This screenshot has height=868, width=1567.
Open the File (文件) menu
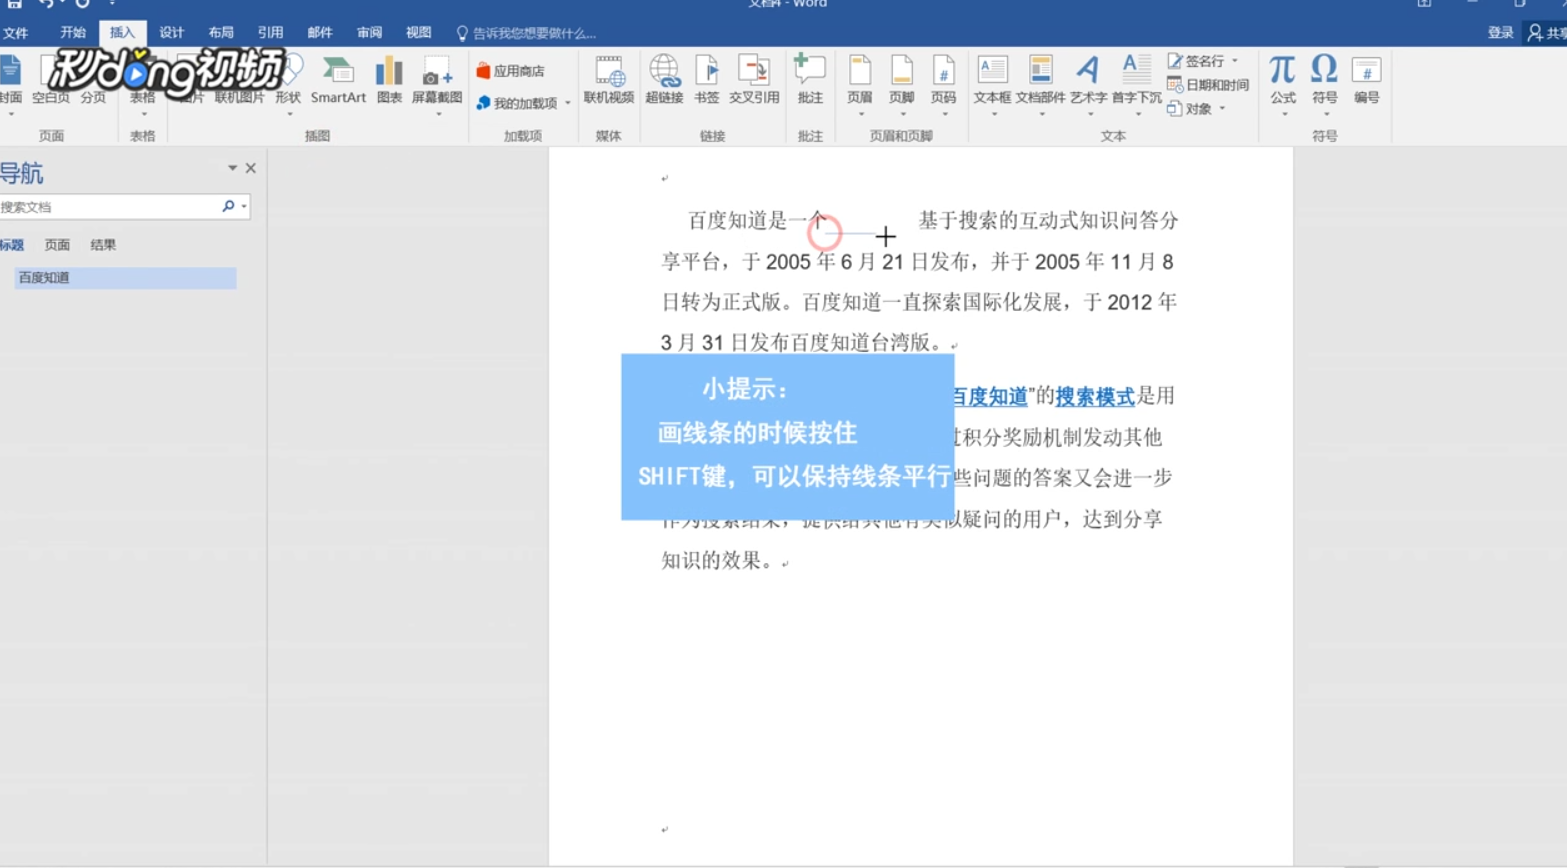pos(16,33)
